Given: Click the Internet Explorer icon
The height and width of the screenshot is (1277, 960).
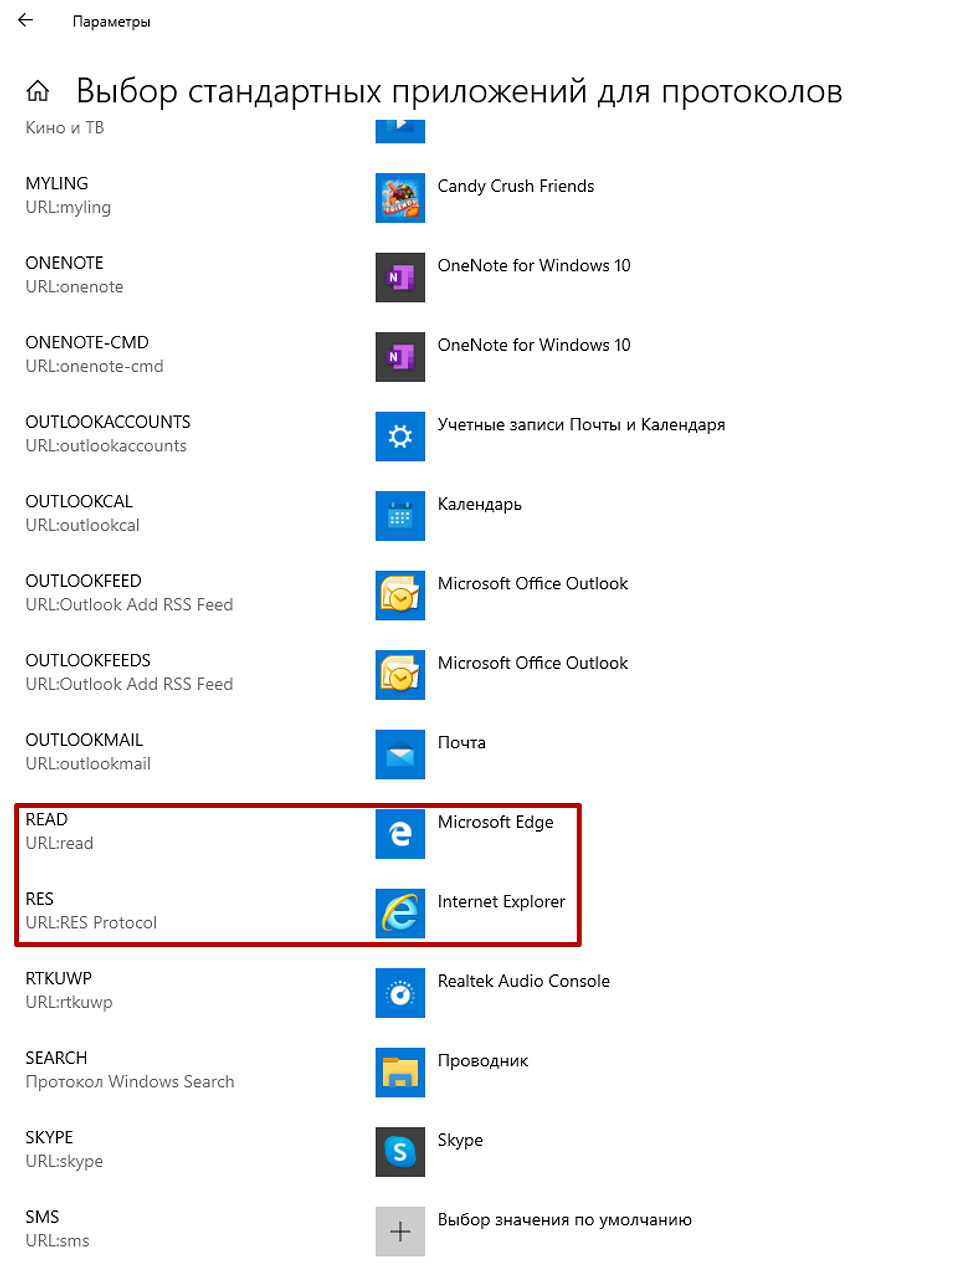Looking at the screenshot, I should click(400, 913).
